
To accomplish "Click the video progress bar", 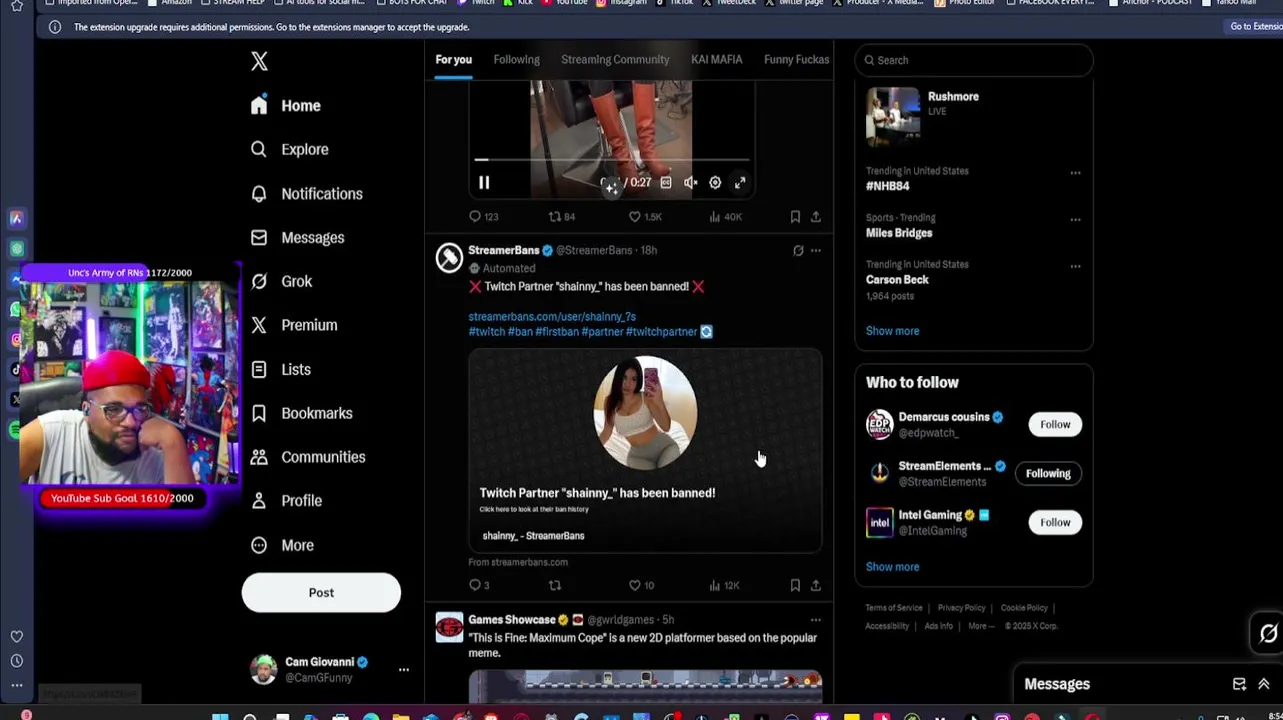I will coord(610,160).
